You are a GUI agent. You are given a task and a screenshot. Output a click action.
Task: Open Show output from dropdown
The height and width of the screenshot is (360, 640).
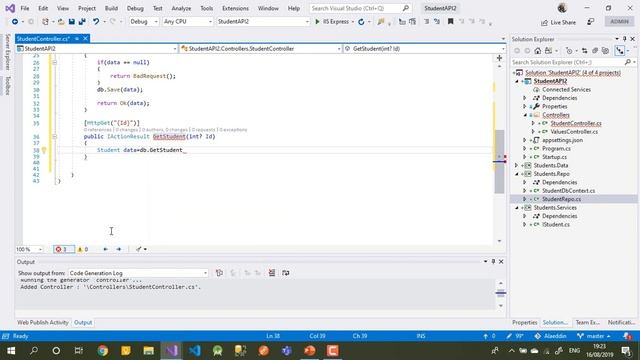point(138,273)
